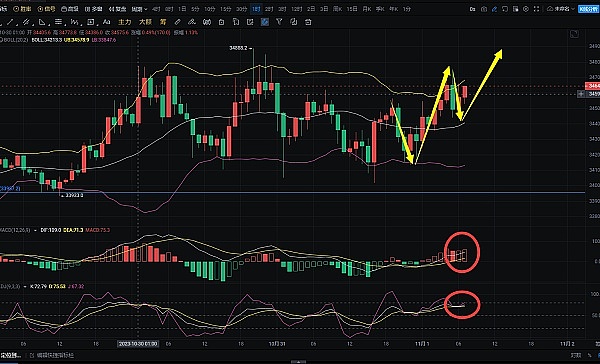Select the Aa text annotation tool
This screenshot has width=600, height=364.
tap(107, 22)
